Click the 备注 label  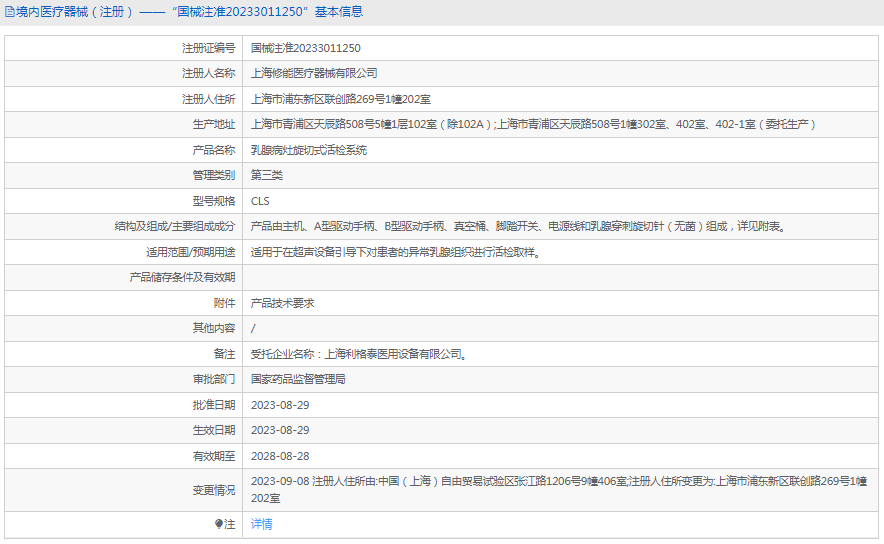[224, 354]
